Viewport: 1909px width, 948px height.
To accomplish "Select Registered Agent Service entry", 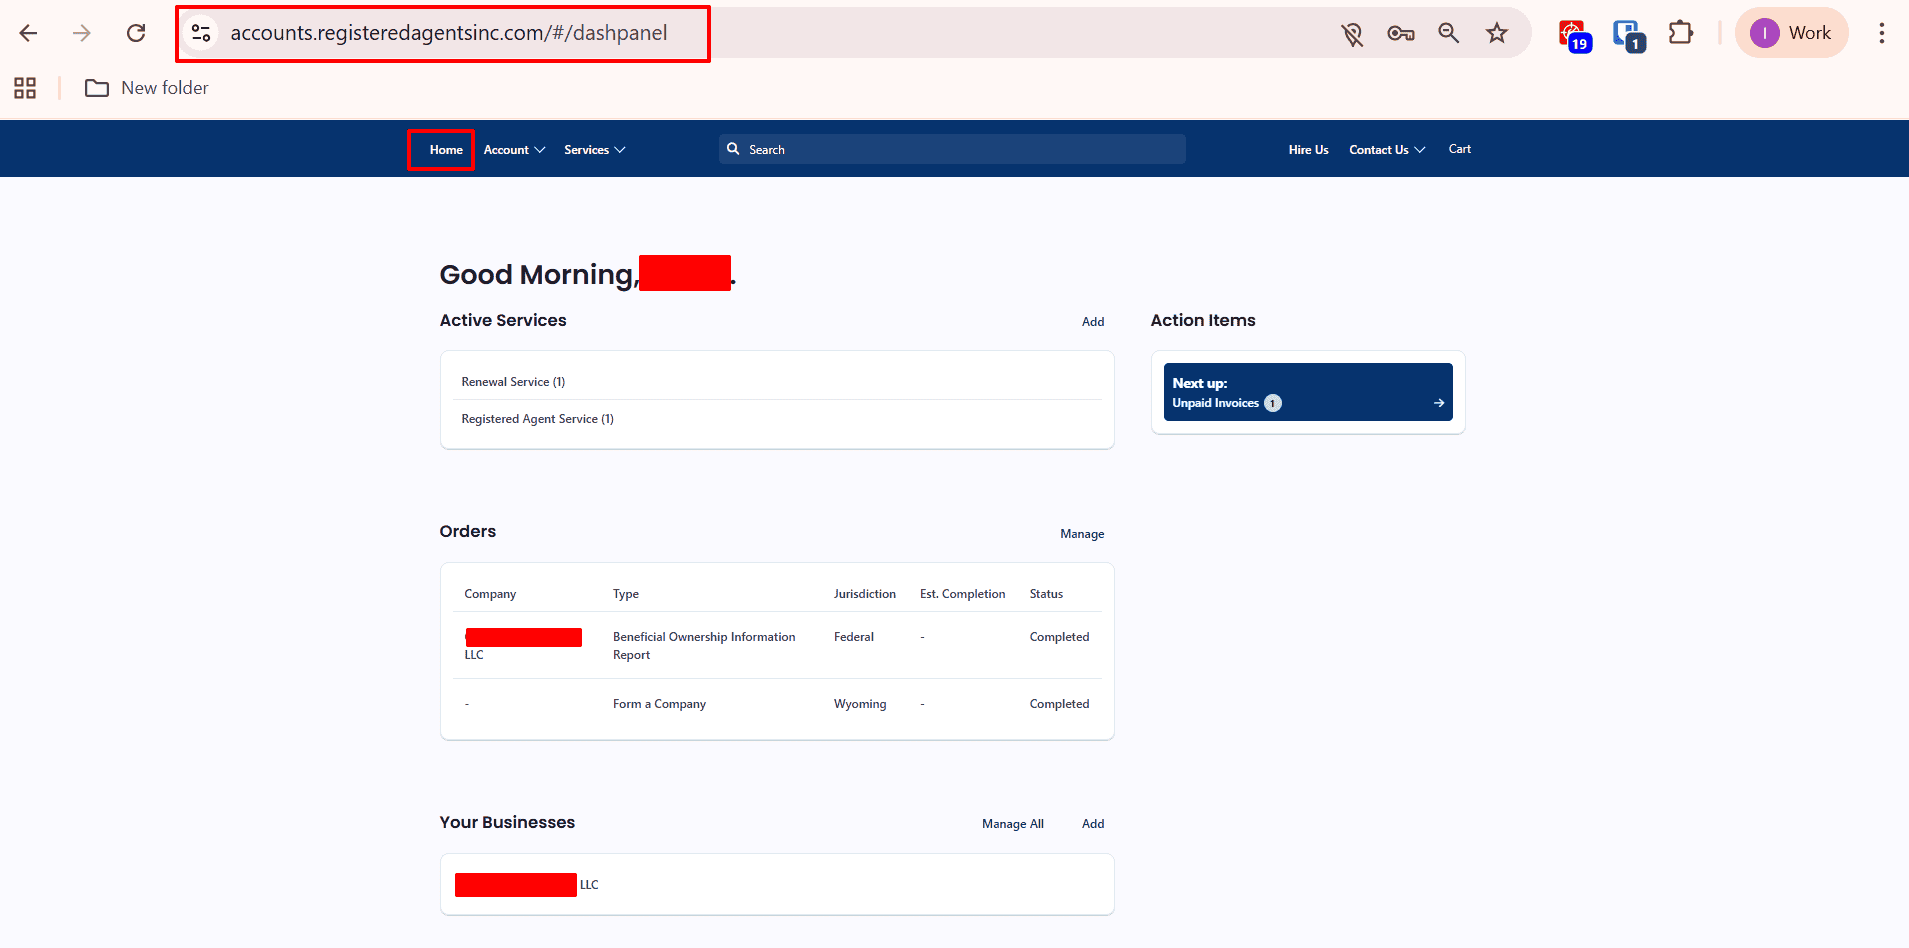I will [x=537, y=418].
